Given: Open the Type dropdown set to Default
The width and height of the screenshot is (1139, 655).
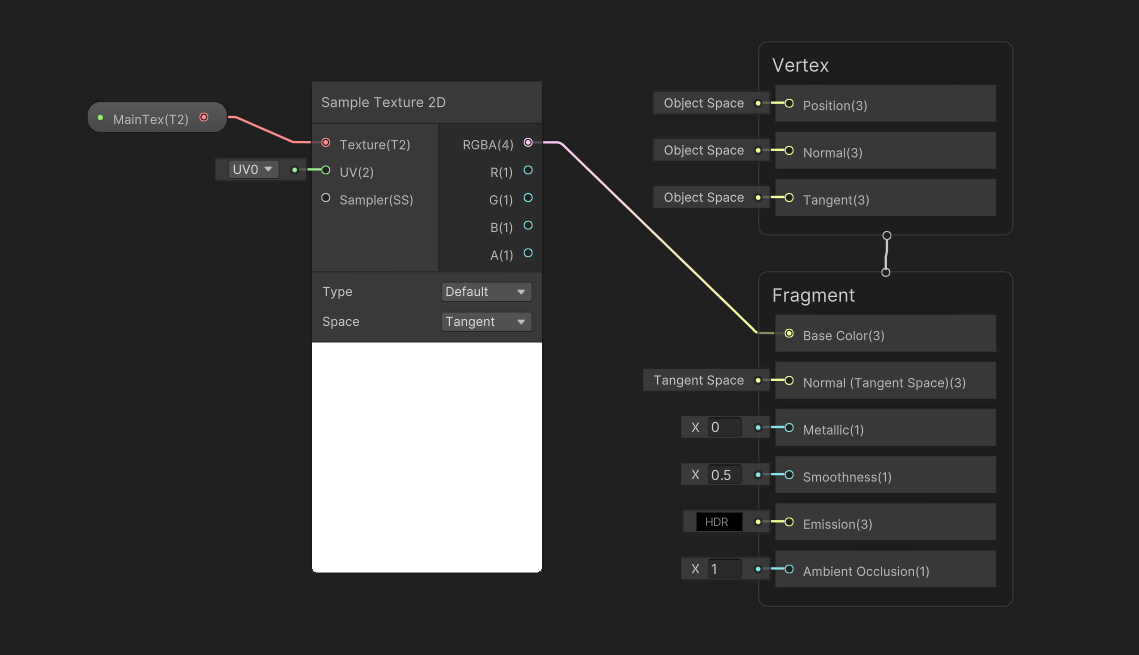Looking at the screenshot, I should click(x=486, y=292).
